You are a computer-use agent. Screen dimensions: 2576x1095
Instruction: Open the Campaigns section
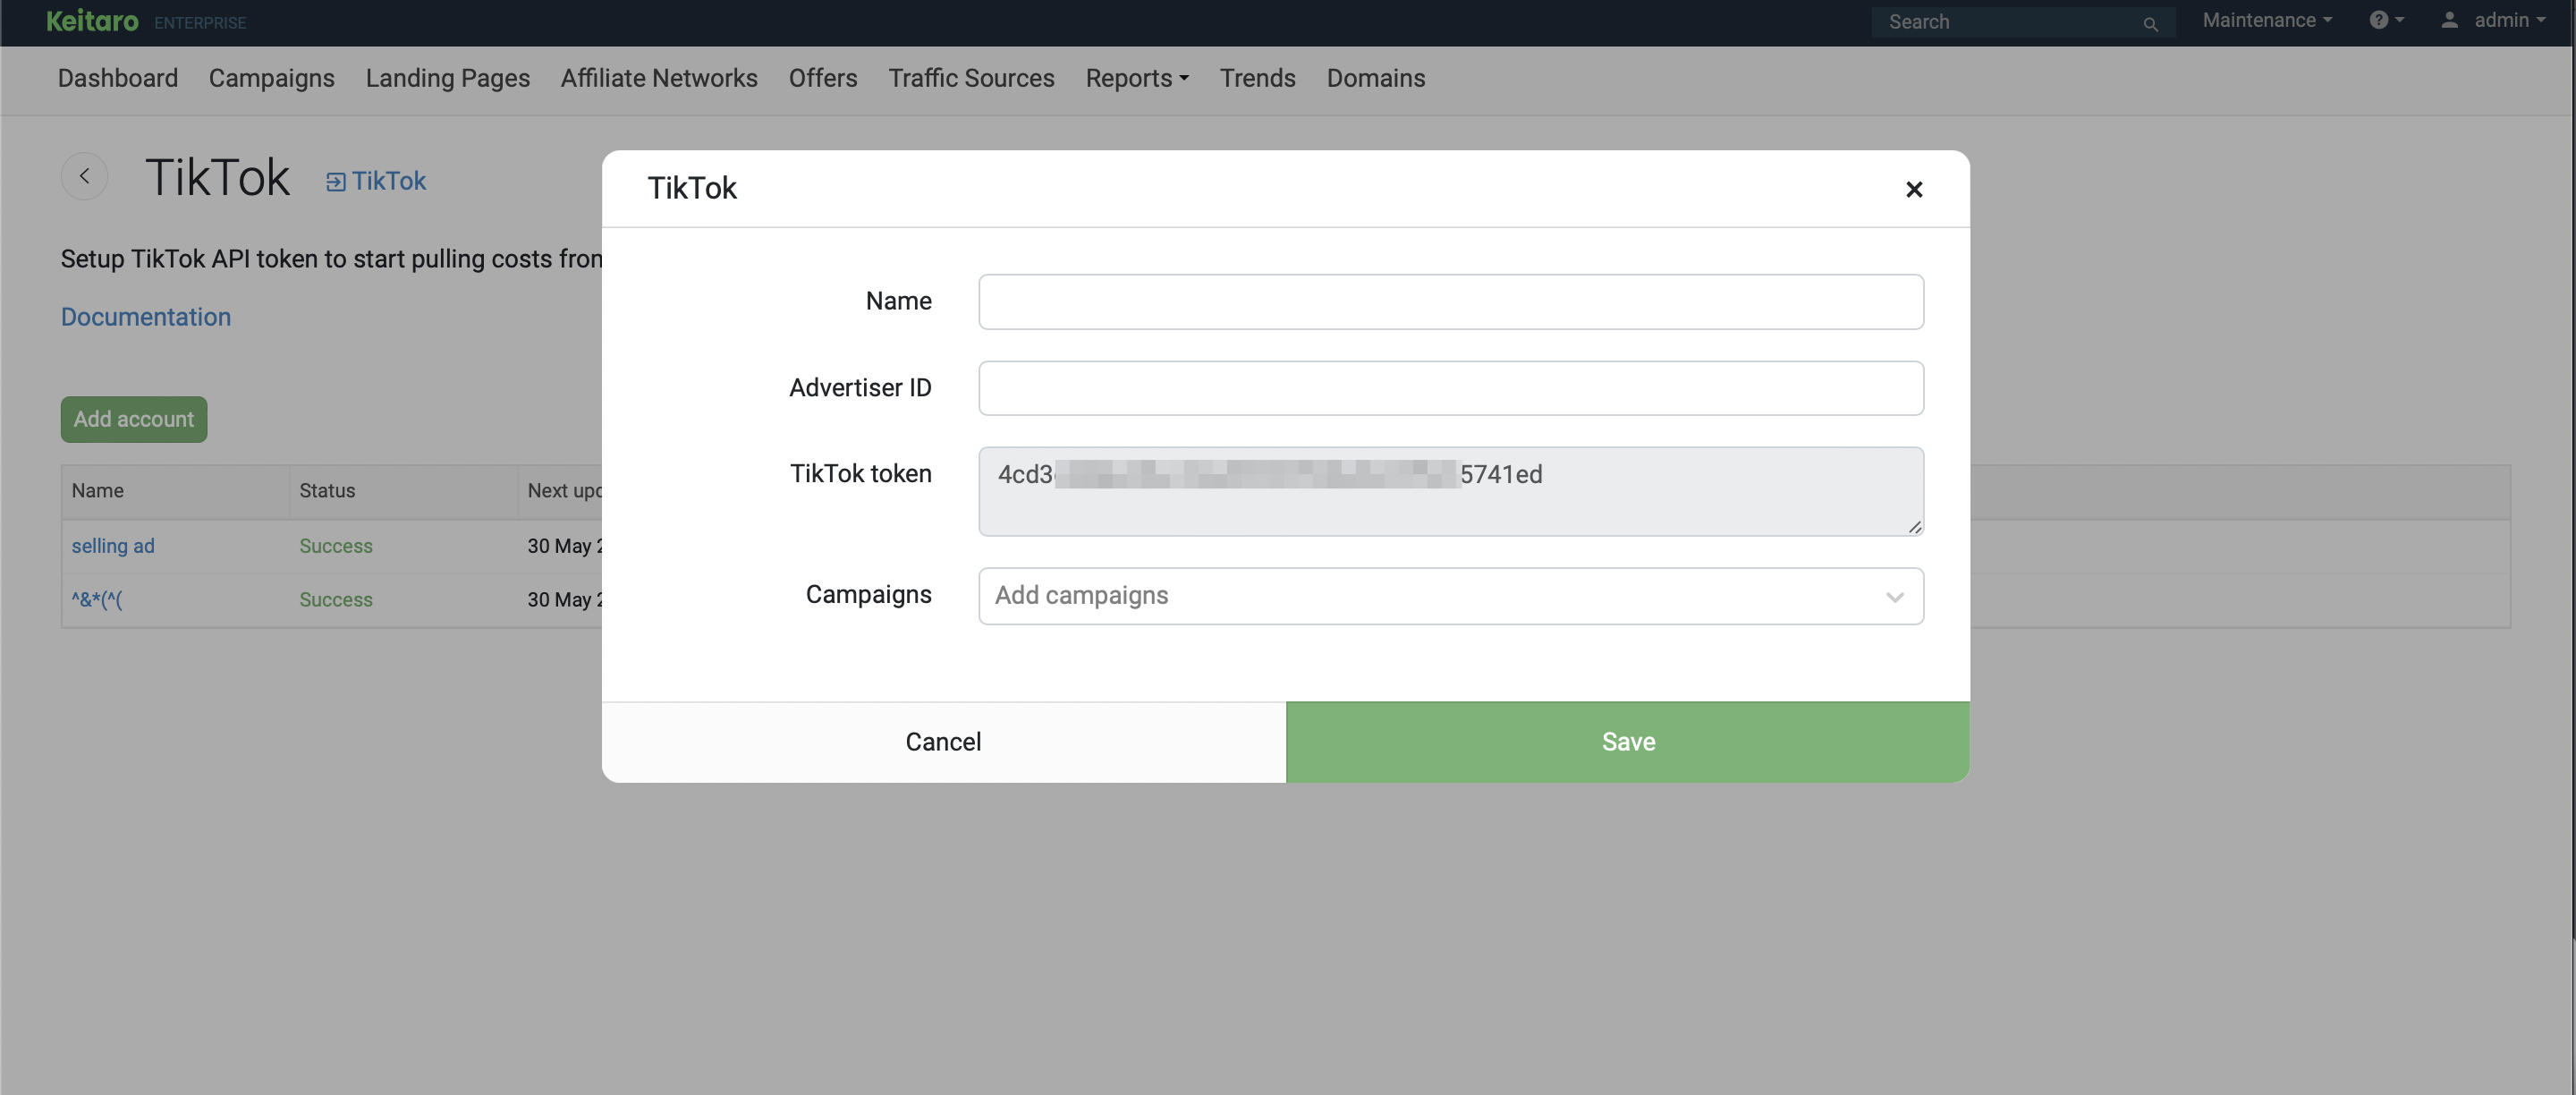pos(271,78)
